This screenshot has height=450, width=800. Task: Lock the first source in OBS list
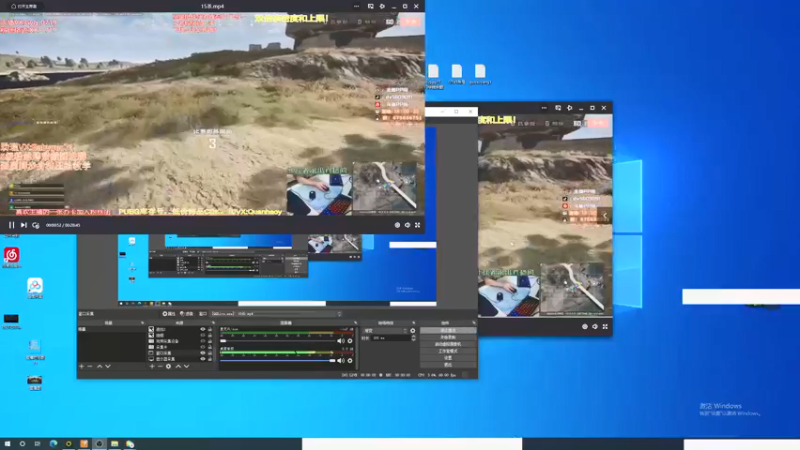(210, 330)
